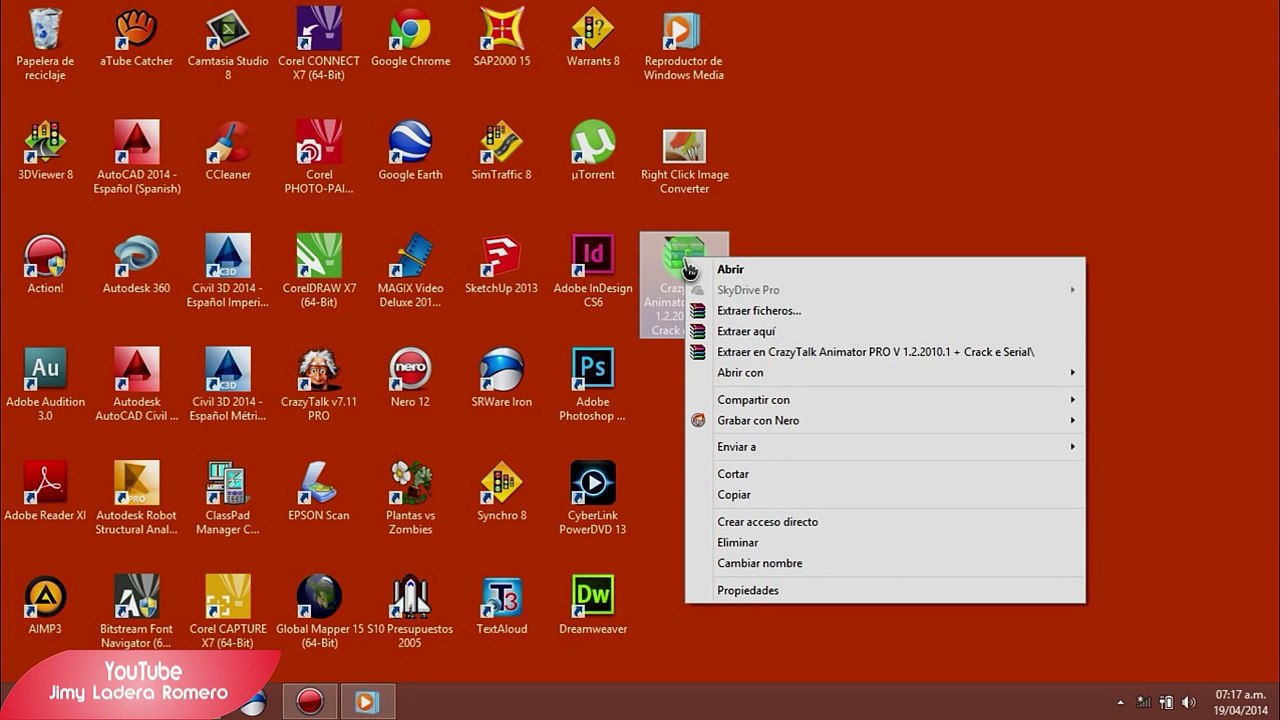Select the µTorrent desktop icon
Viewport: 1280px width, 720px height.
coord(593,151)
